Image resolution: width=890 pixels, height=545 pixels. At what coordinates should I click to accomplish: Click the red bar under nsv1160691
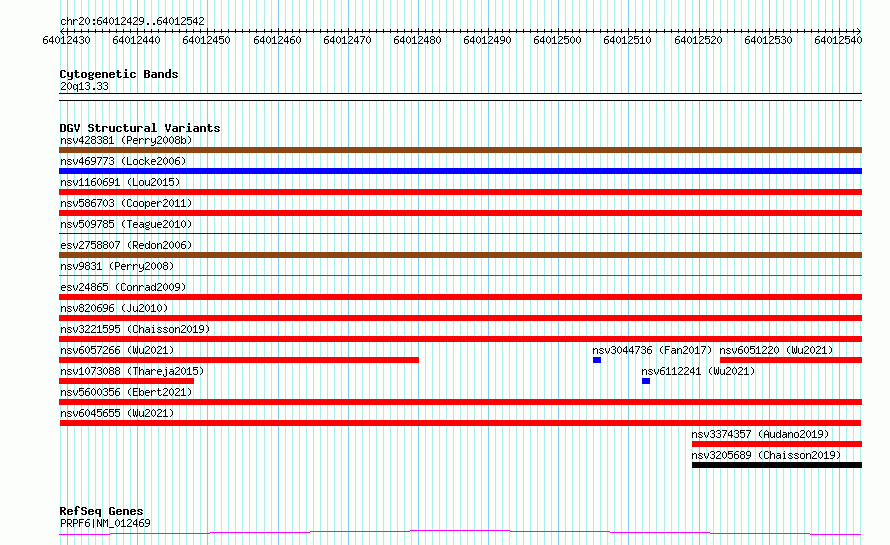(460, 192)
